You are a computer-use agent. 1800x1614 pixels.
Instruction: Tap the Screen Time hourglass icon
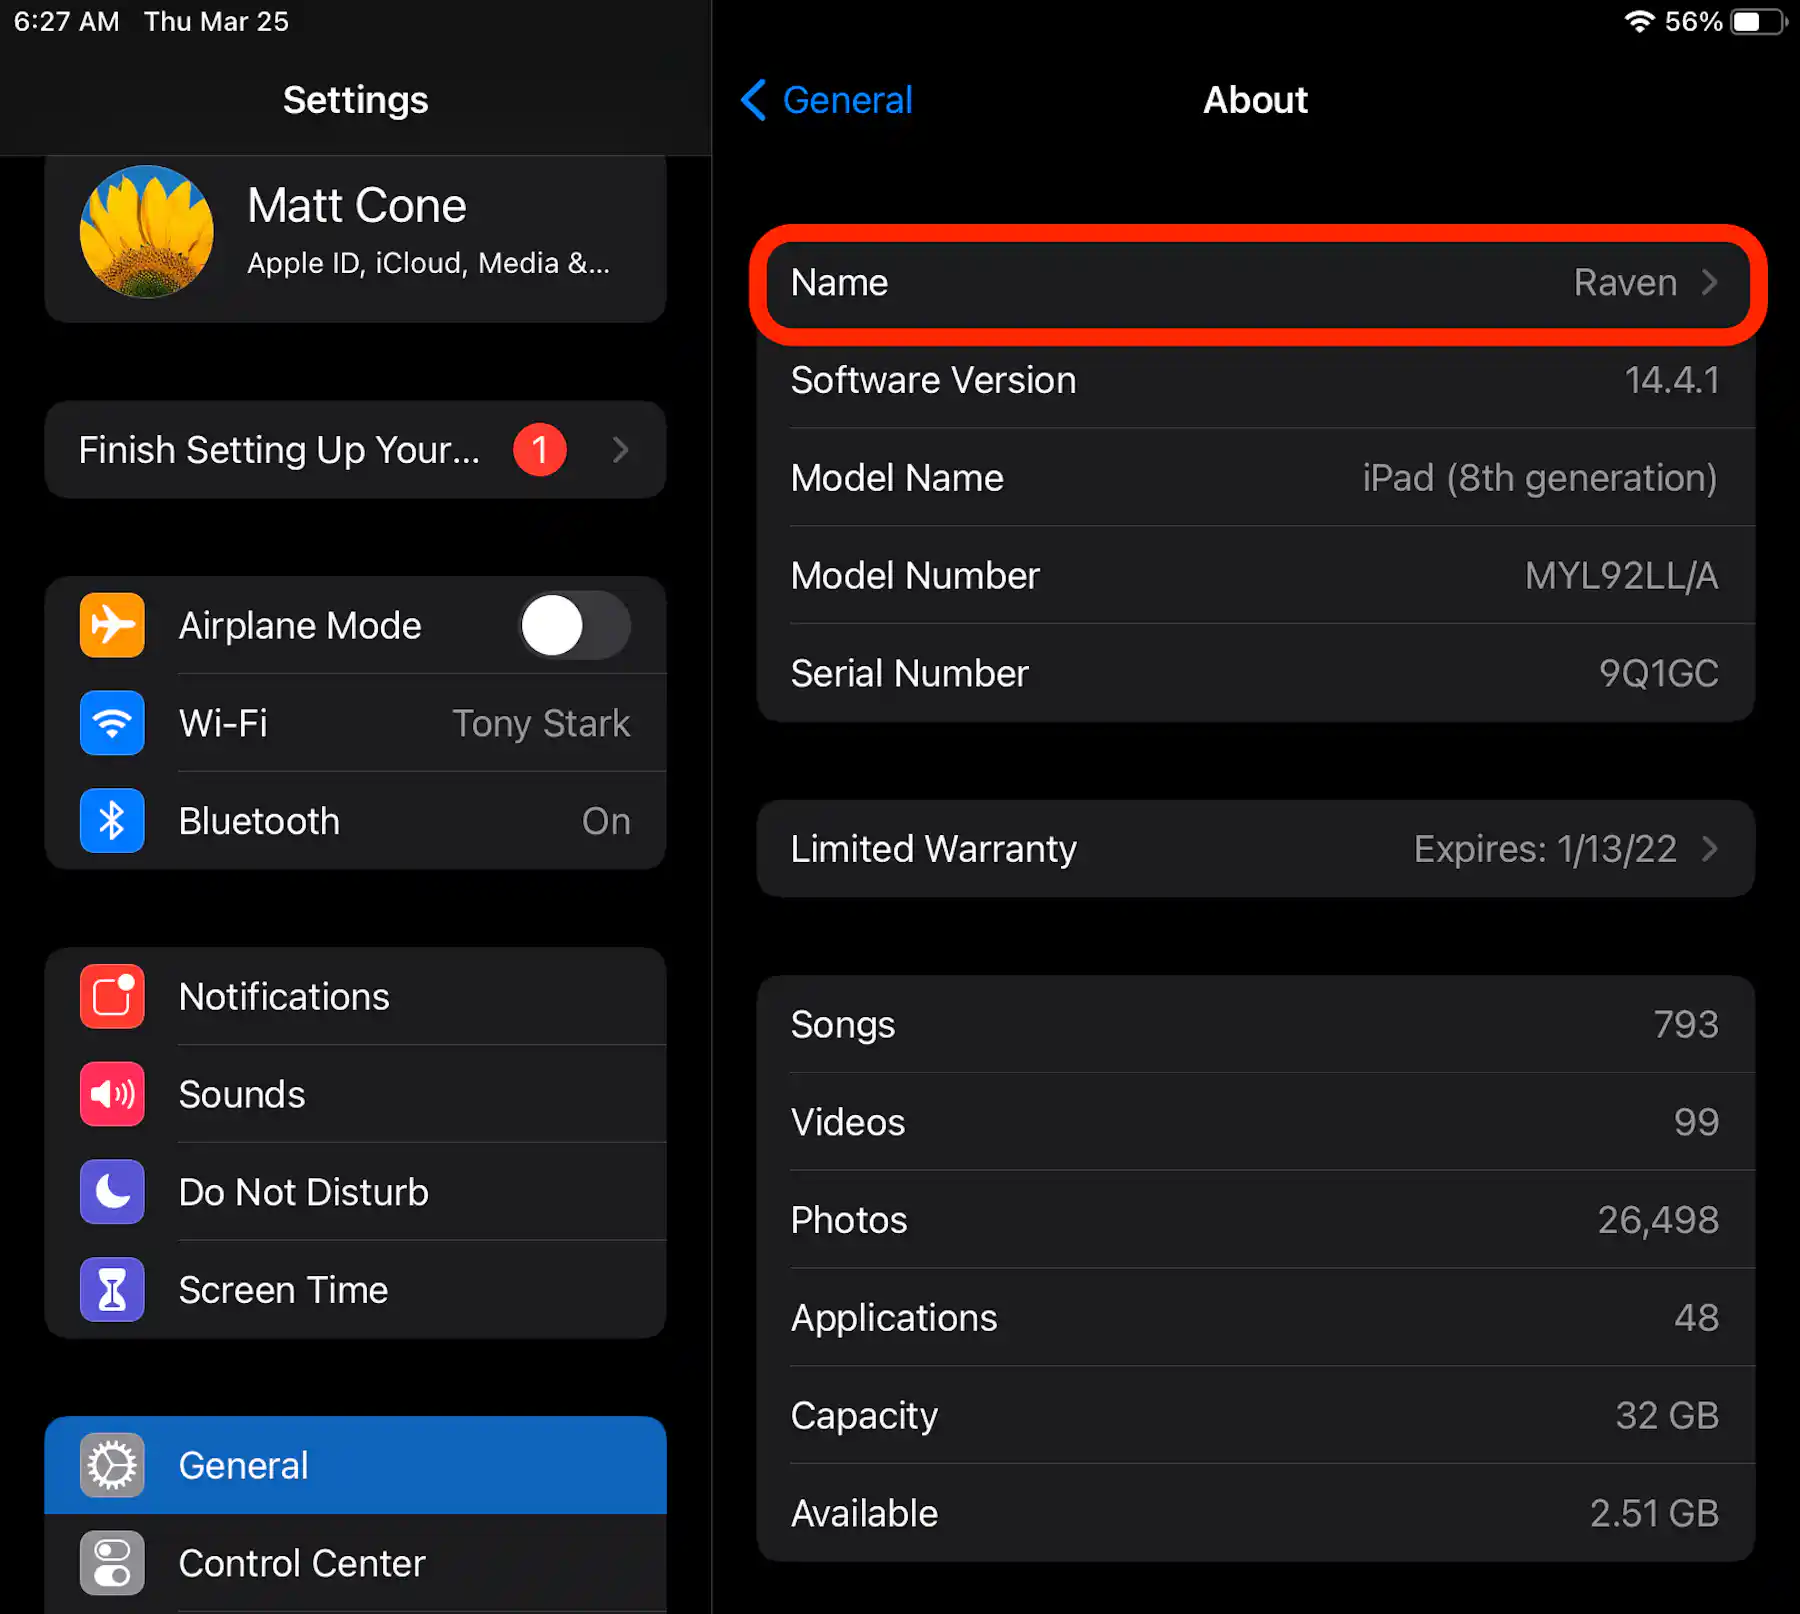tap(112, 1290)
